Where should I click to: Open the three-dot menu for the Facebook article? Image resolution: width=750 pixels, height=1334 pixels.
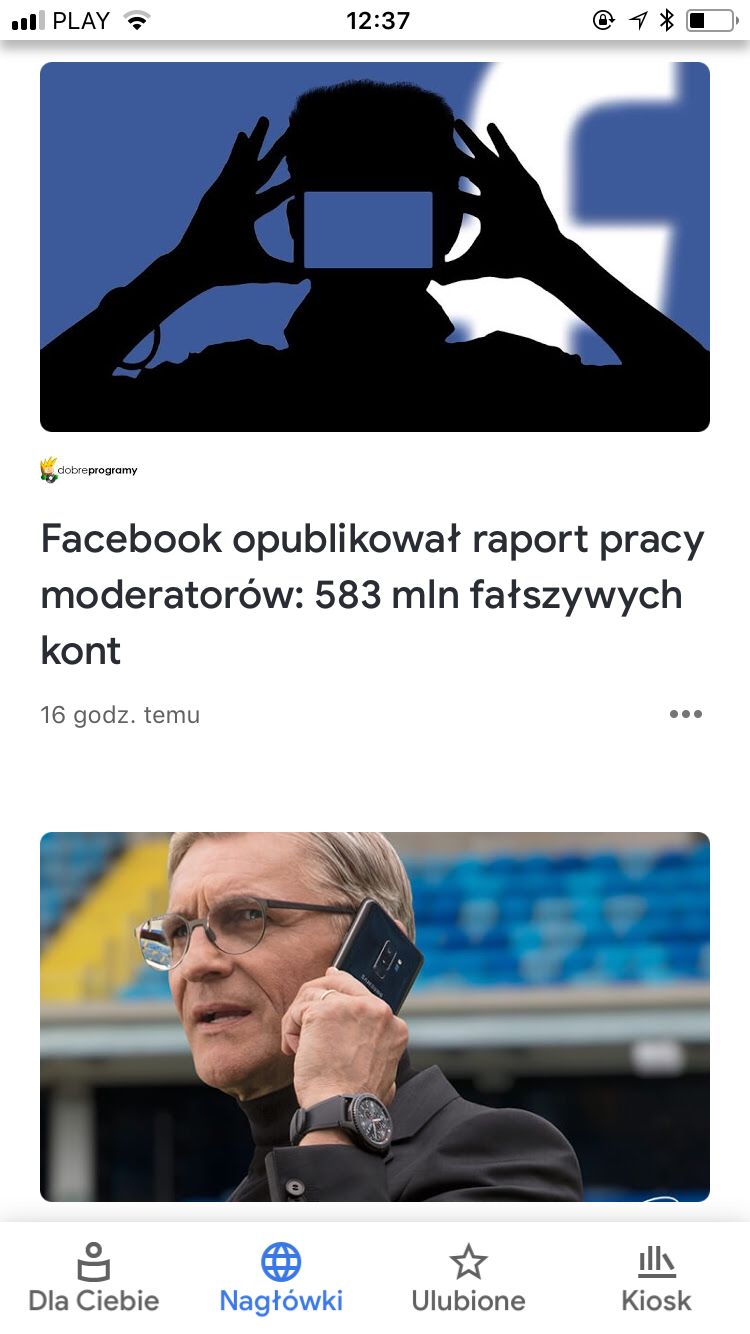coord(686,714)
